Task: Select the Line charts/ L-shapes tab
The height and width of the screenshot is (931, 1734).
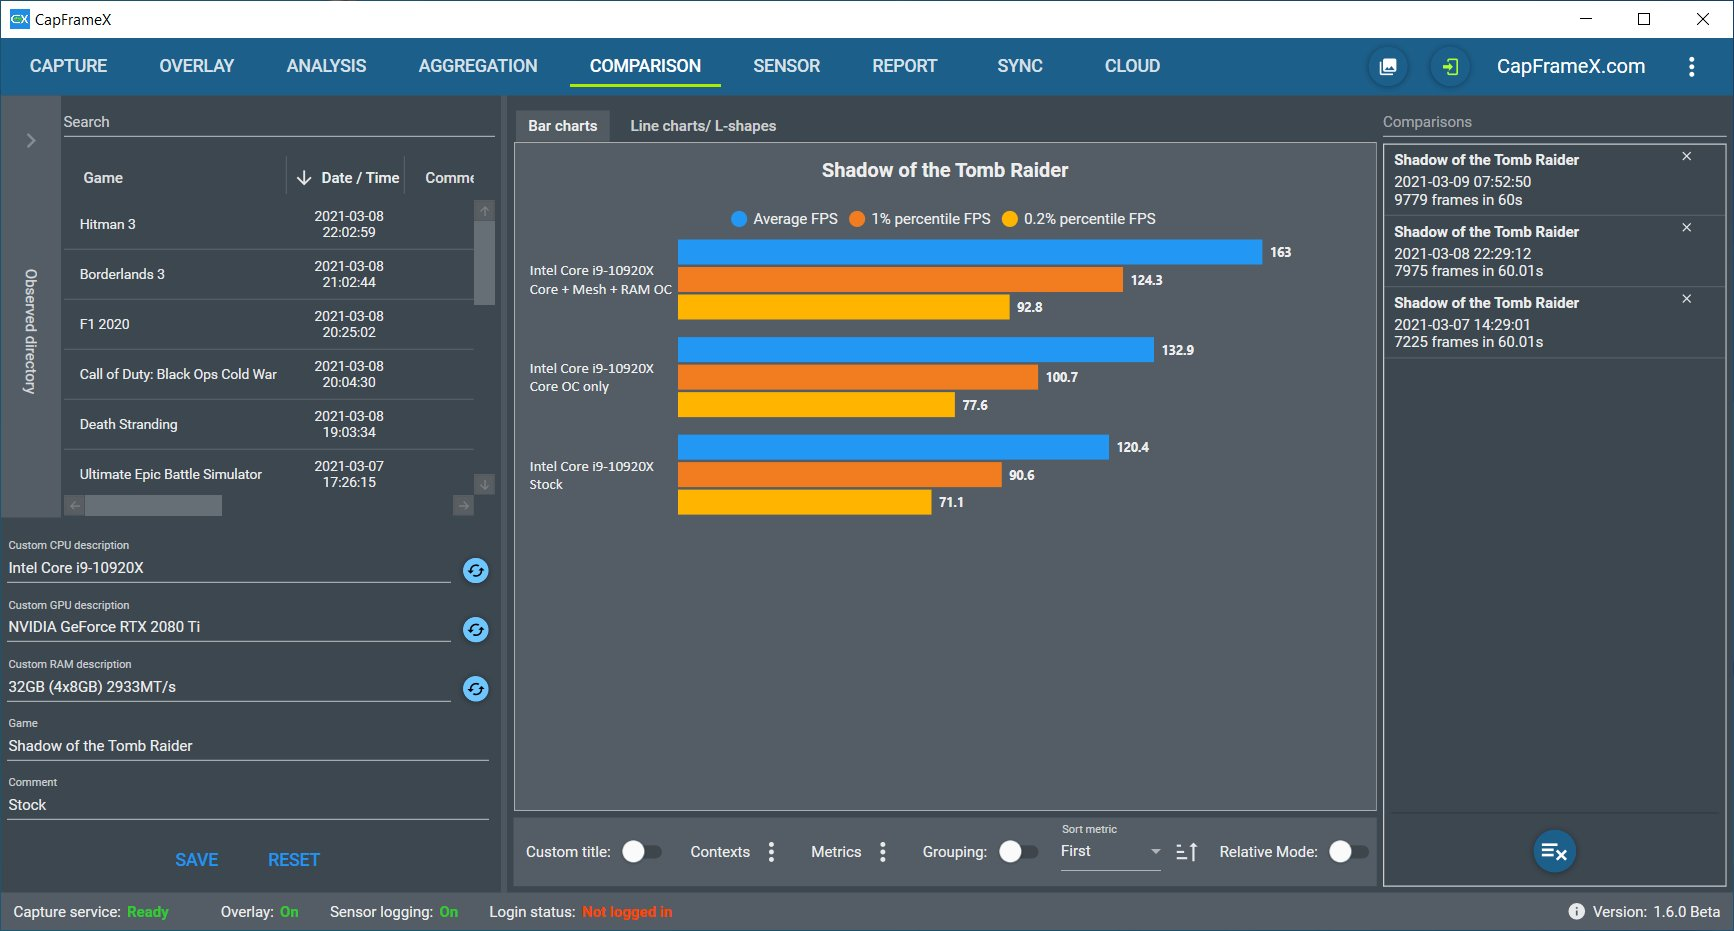Action: tap(703, 126)
